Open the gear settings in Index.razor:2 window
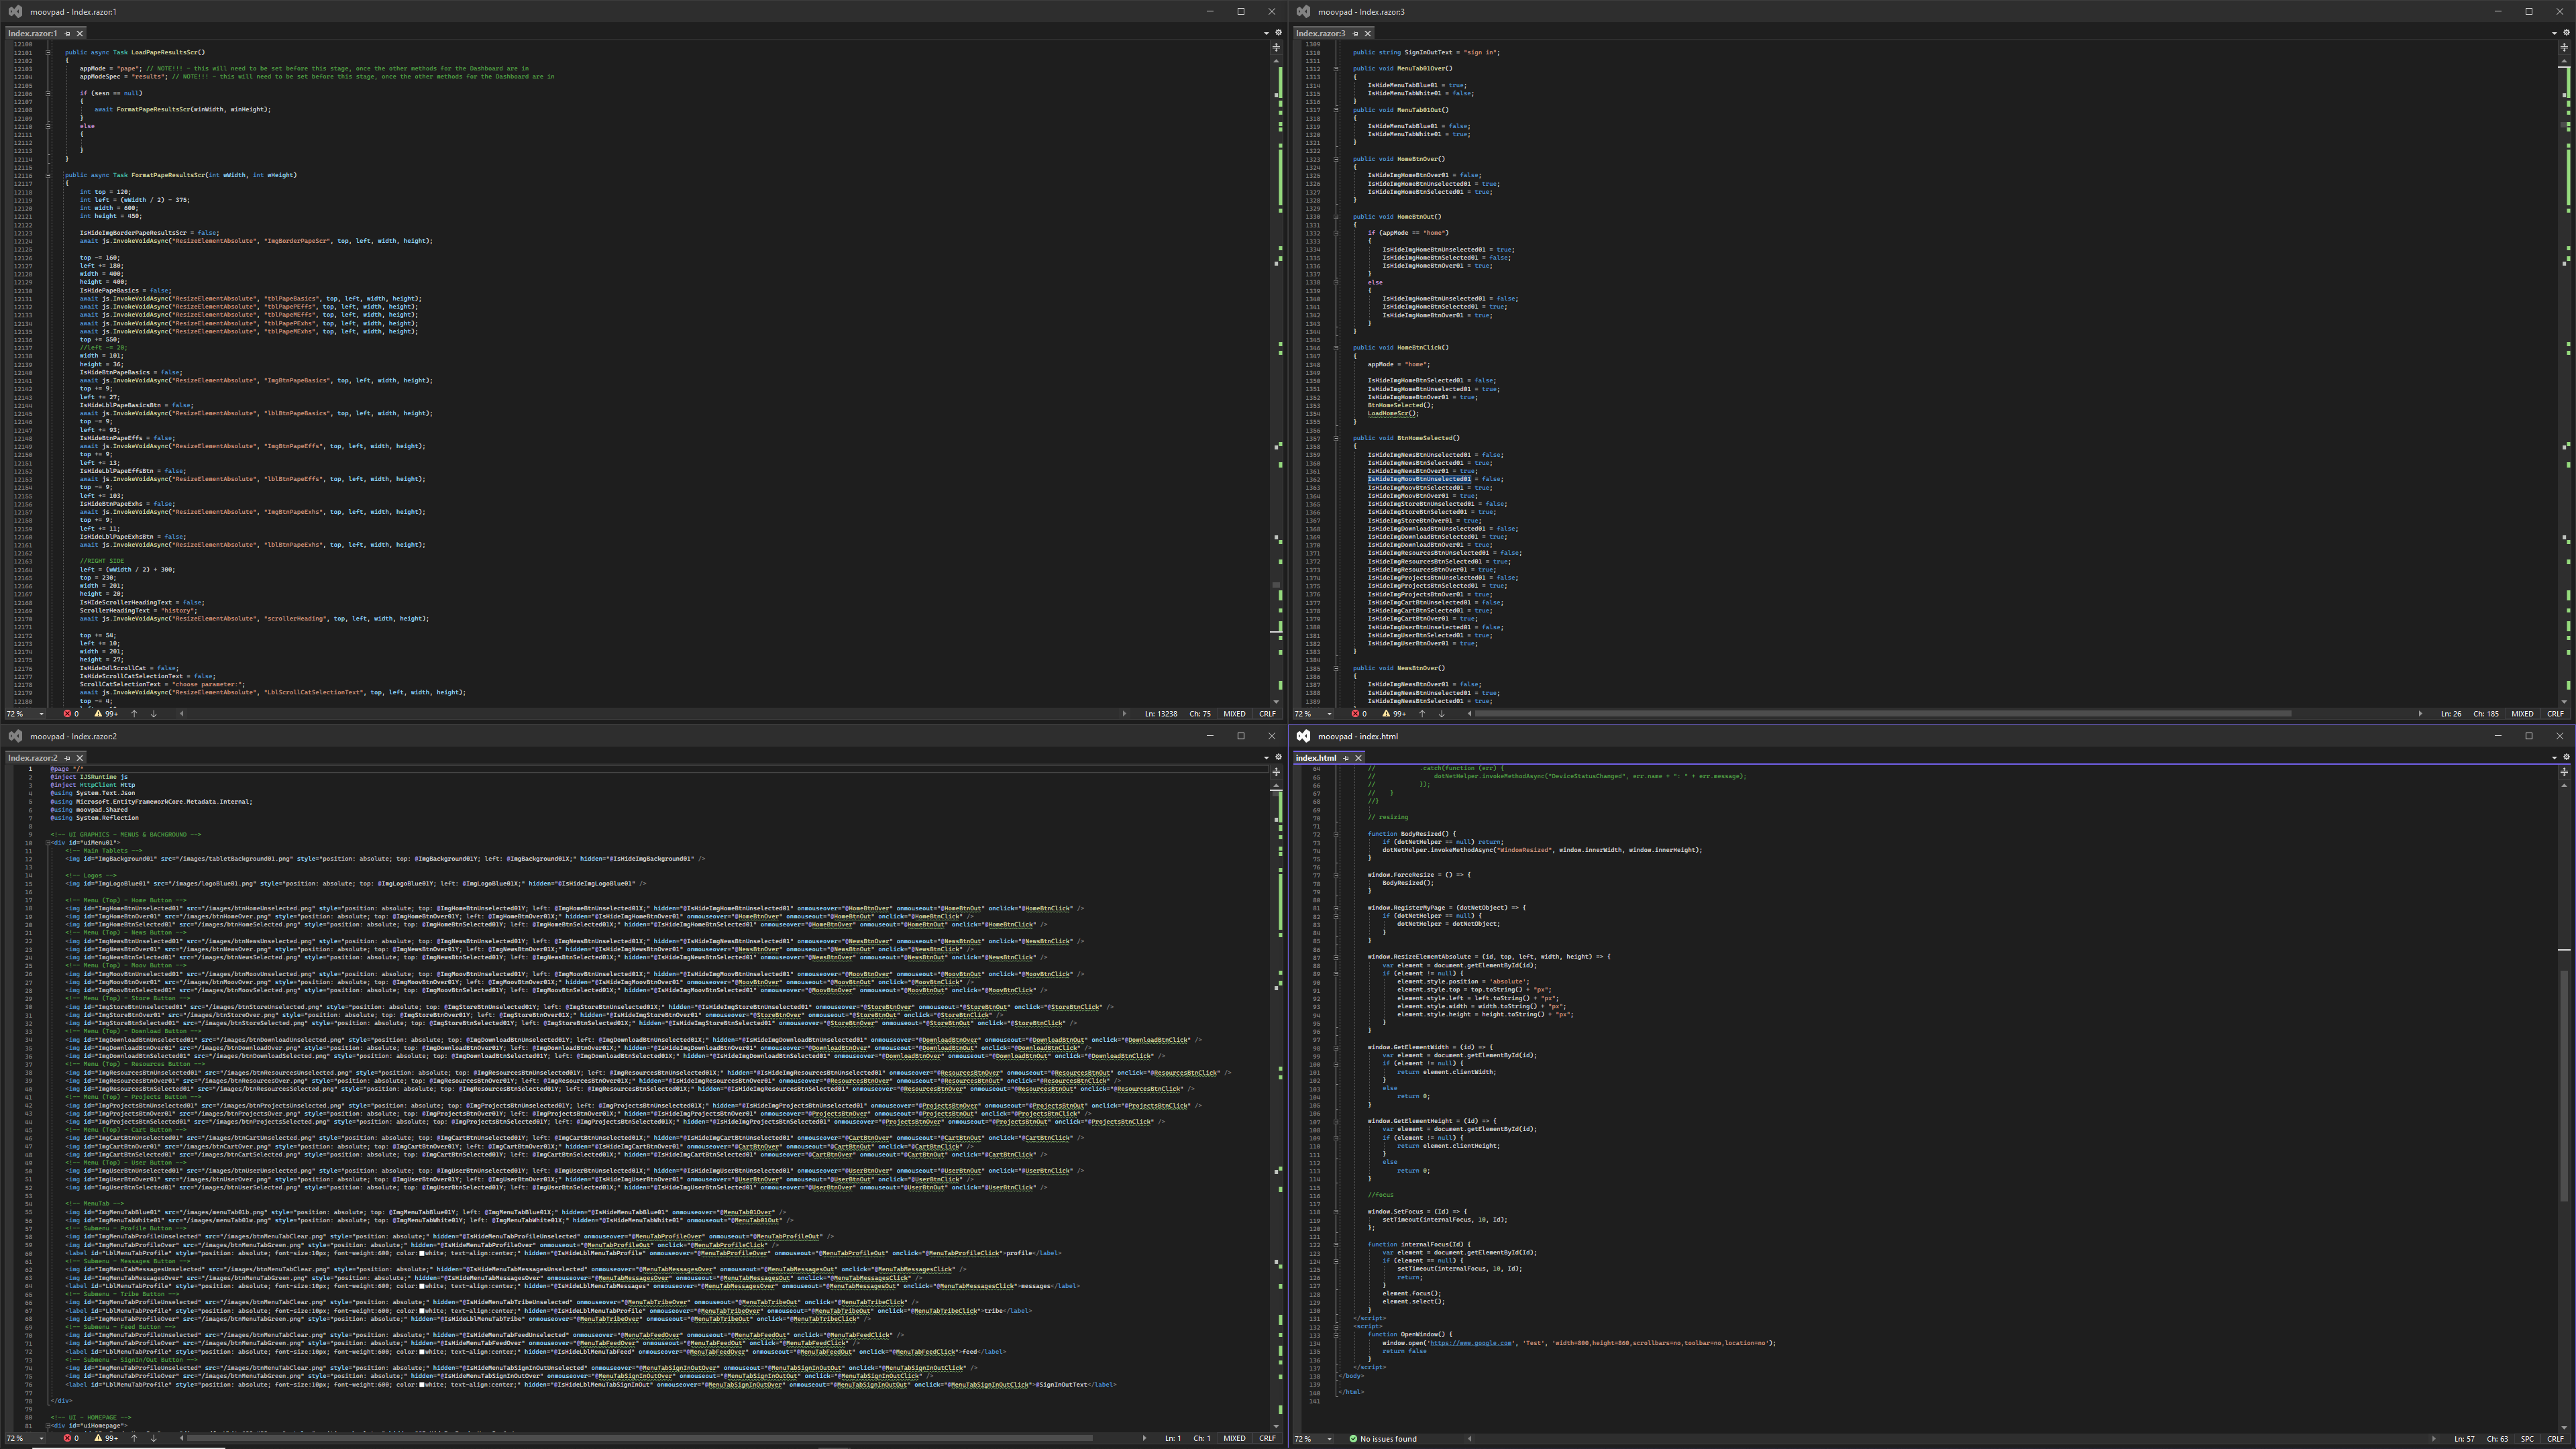The image size is (2576, 1449). (1278, 758)
